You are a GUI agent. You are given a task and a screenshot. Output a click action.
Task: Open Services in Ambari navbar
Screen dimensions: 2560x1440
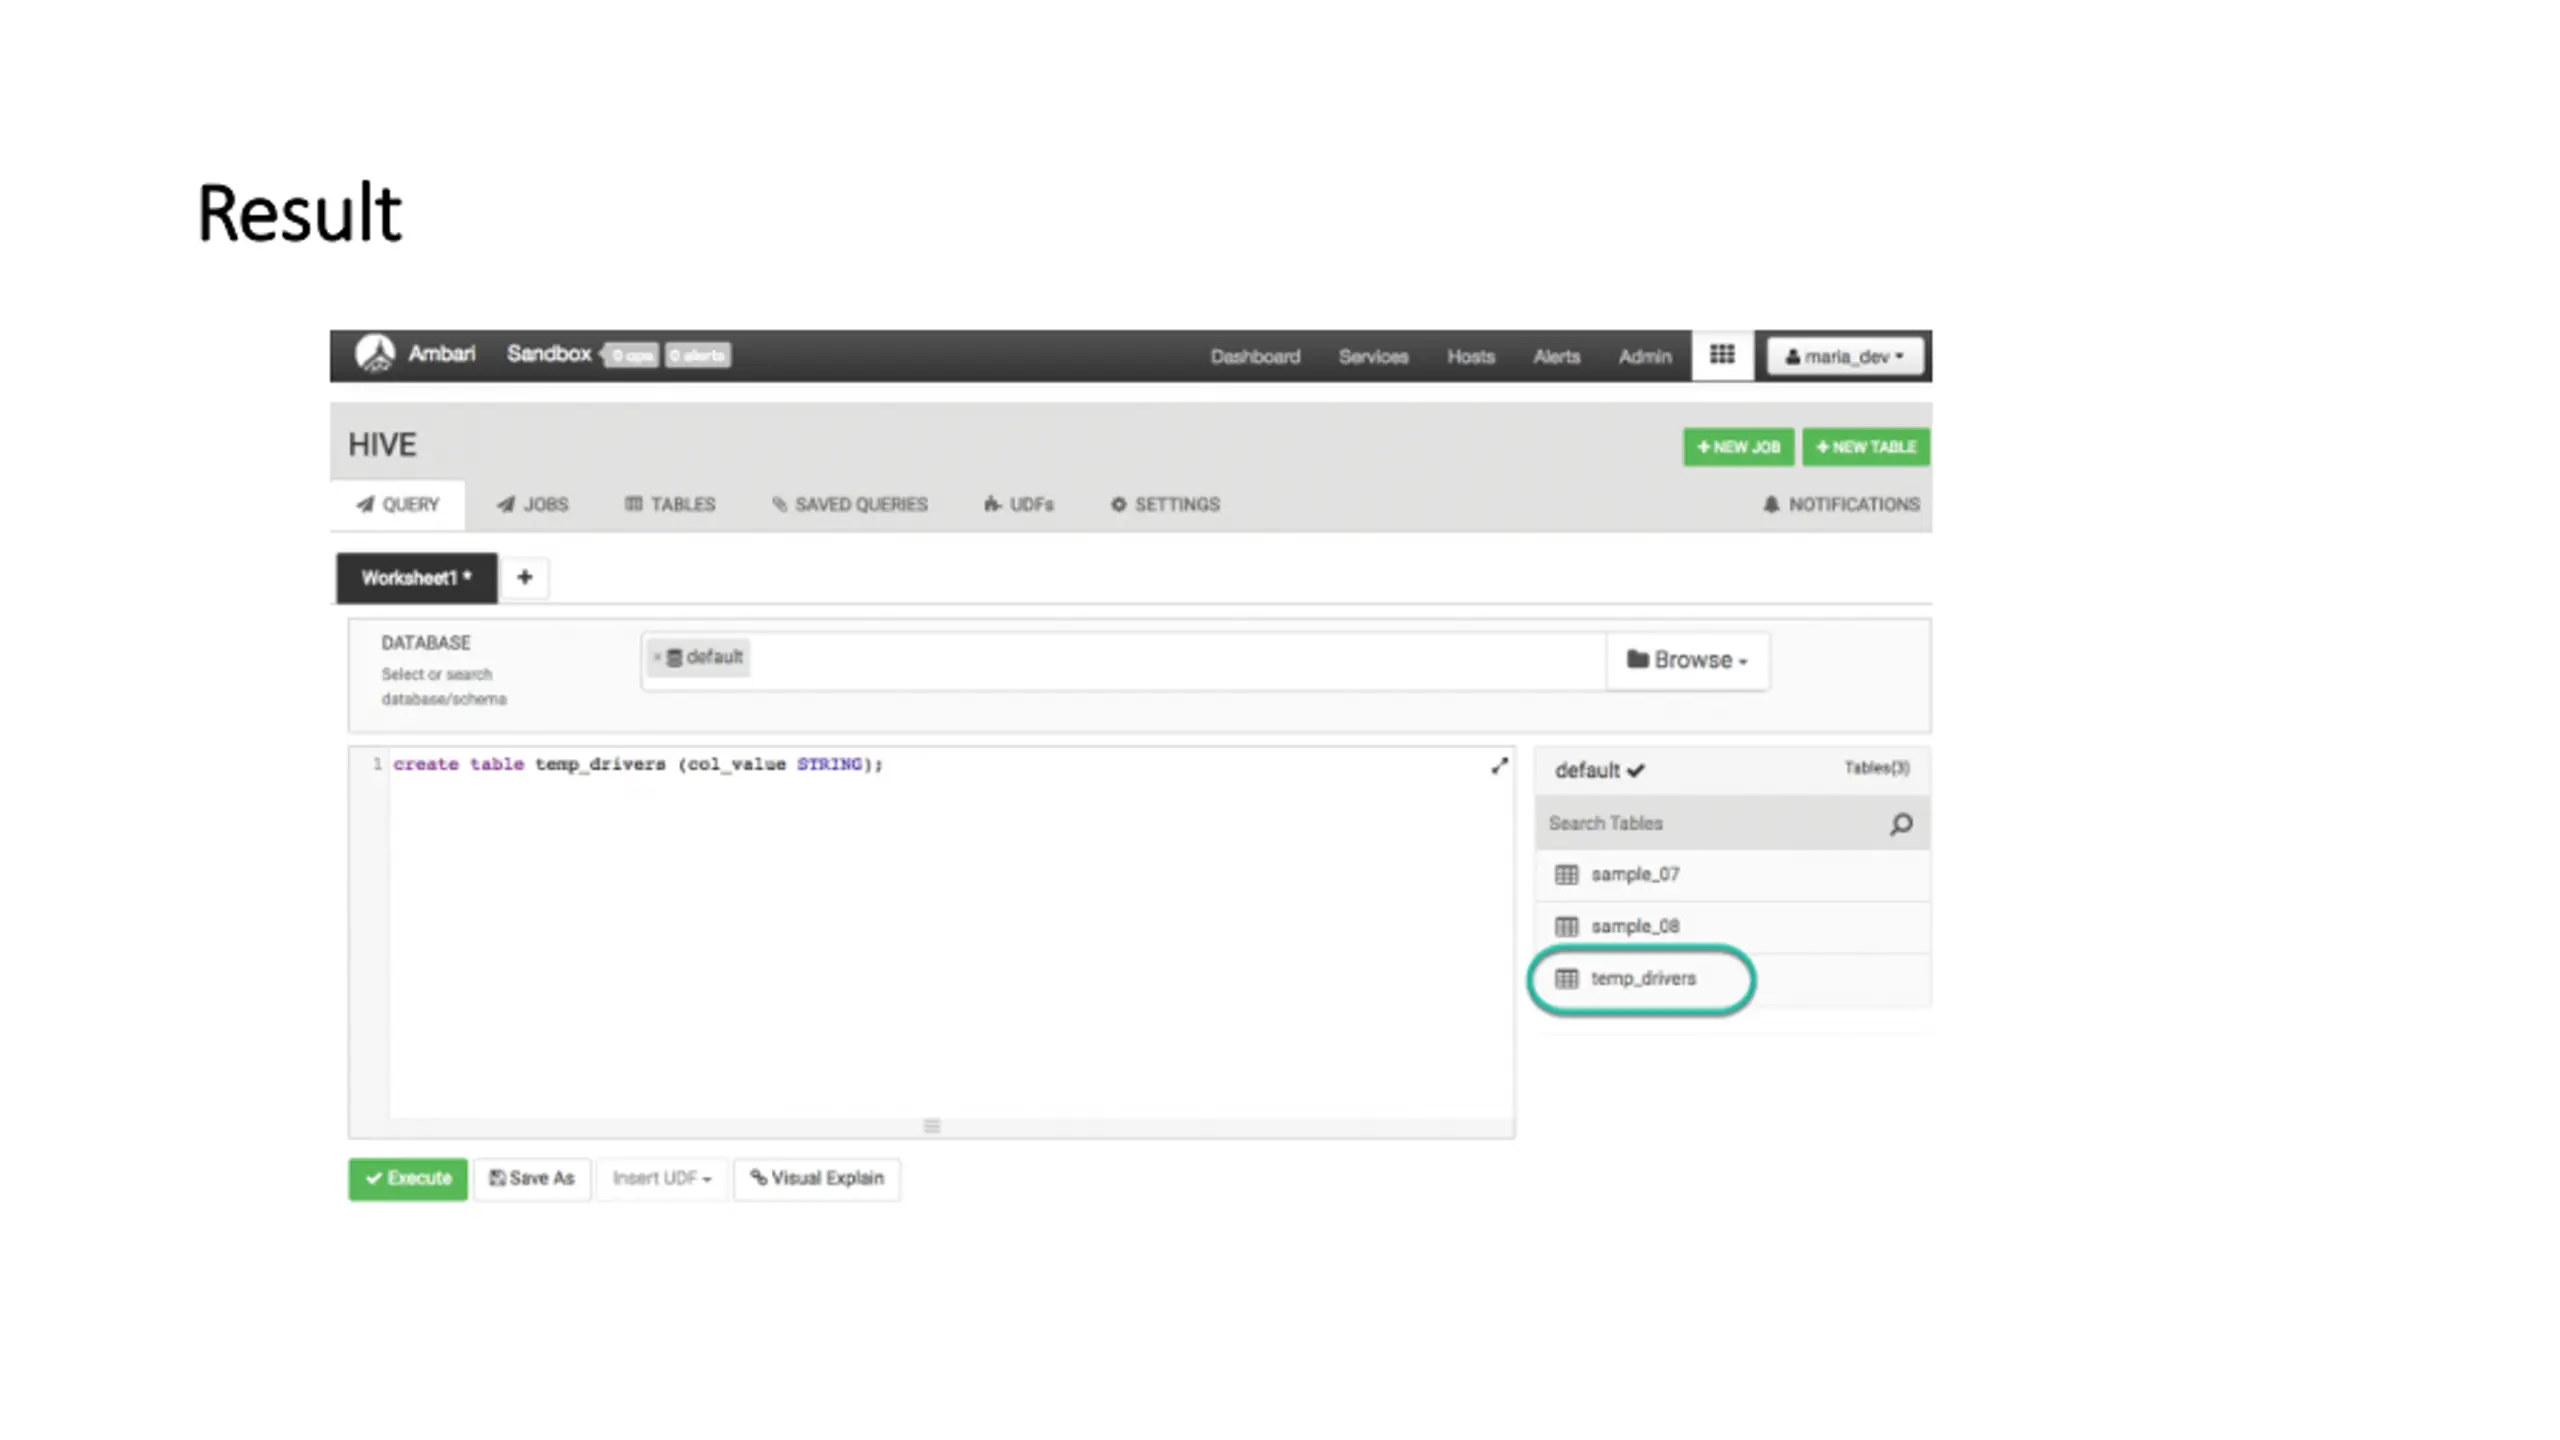[x=1373, y=357]
